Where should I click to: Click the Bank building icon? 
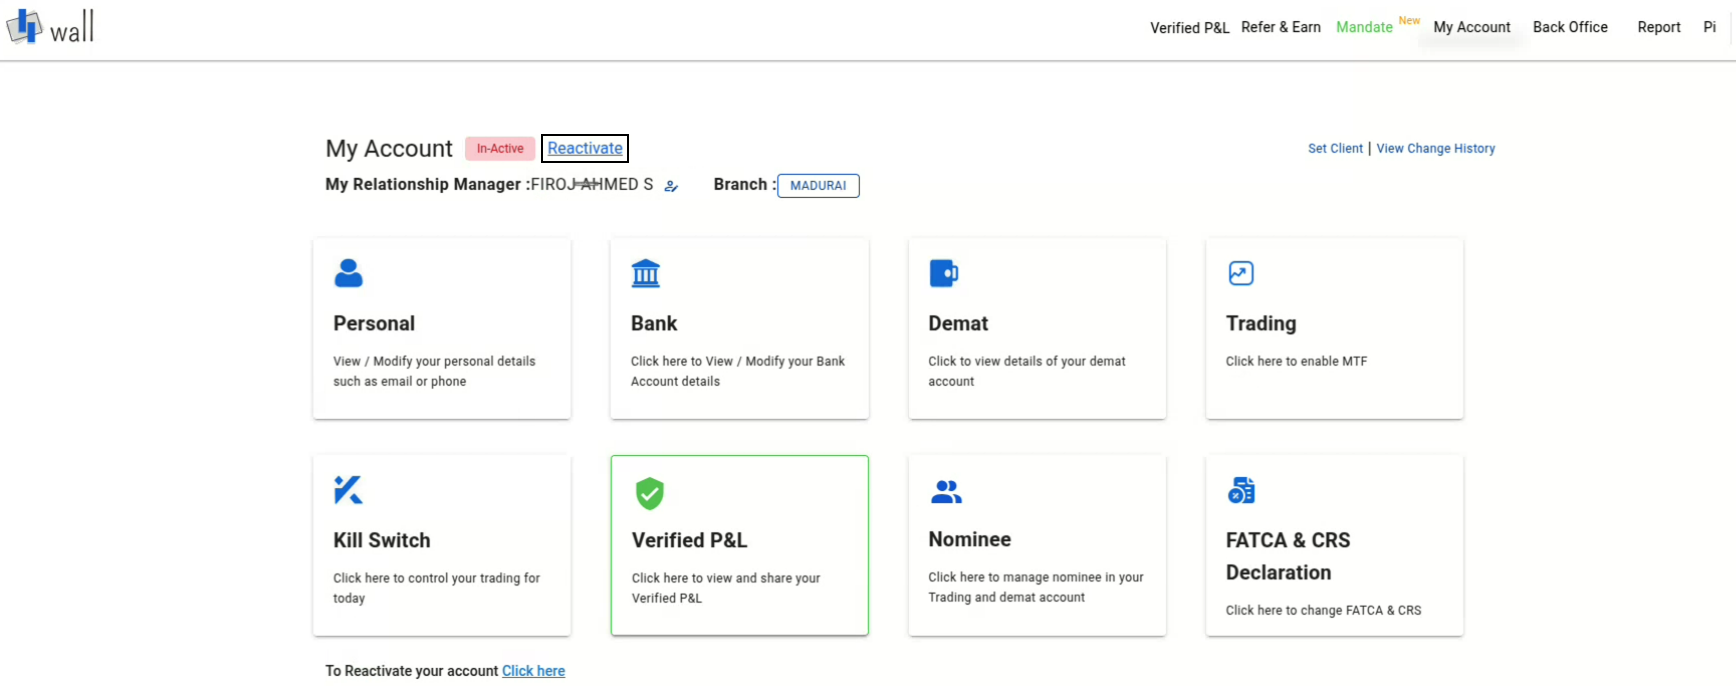pyautogui.click(x=646, y=273)
